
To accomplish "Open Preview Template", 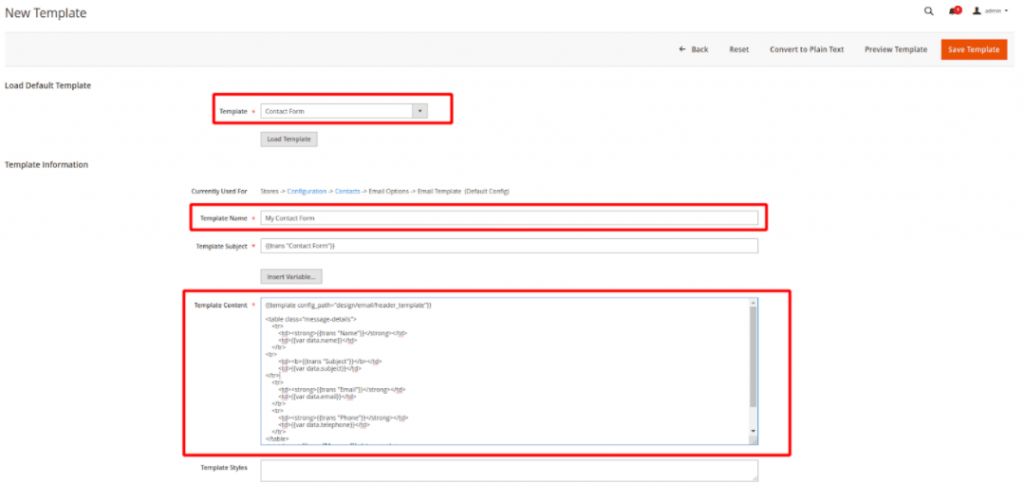I will tap(896, 49).
